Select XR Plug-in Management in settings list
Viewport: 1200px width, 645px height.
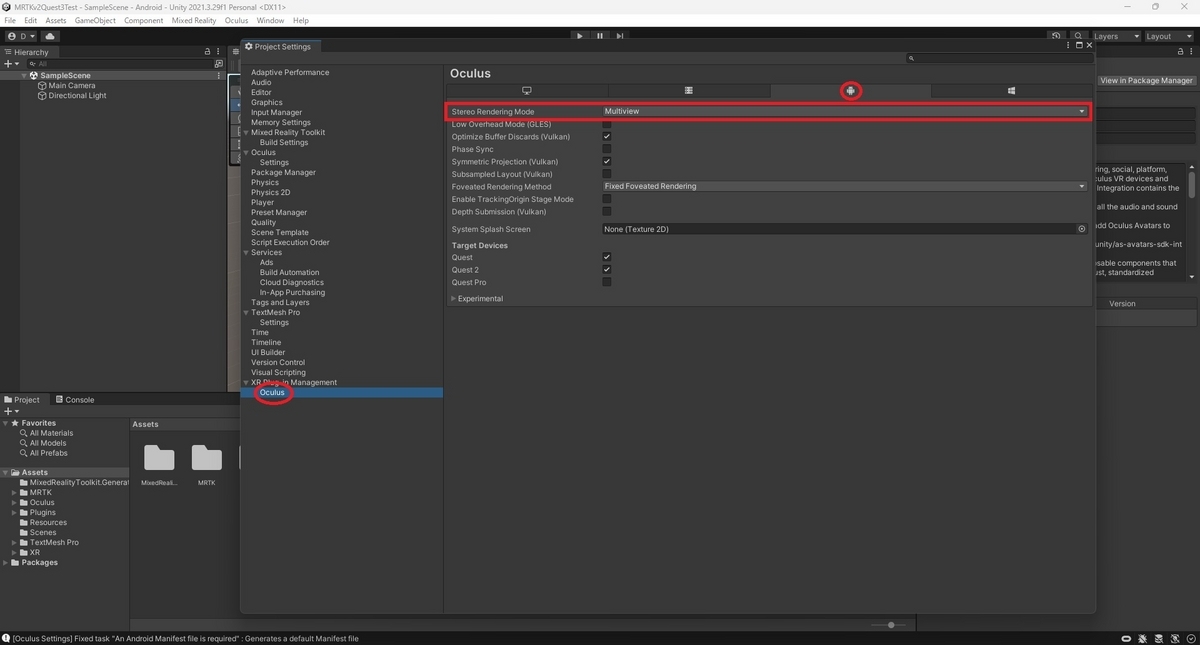coord(294,382)
